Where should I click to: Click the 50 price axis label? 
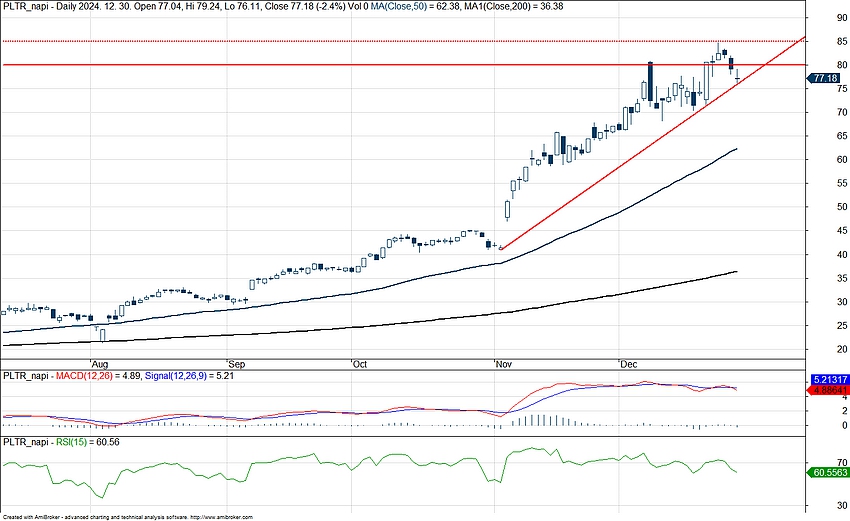pyautogui.click(x=842, y=207)
